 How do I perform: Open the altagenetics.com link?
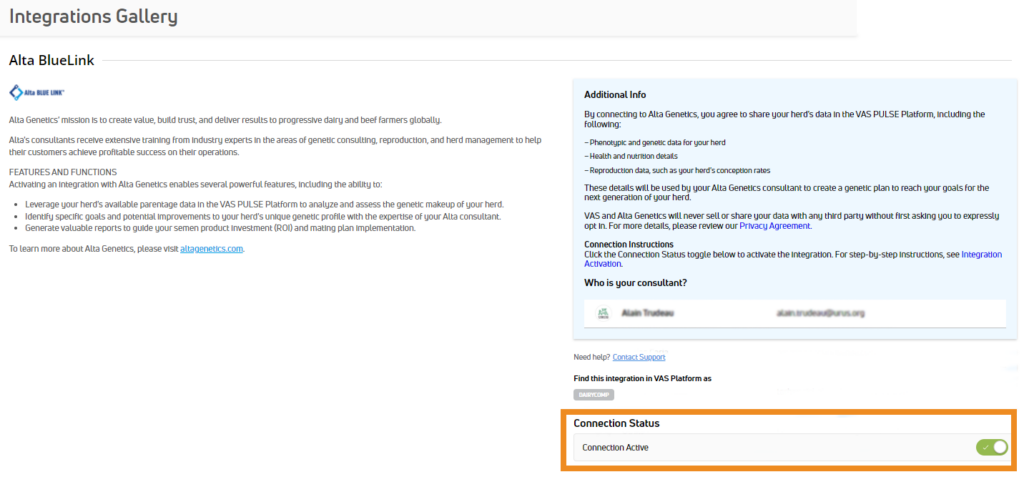(212, 249)
